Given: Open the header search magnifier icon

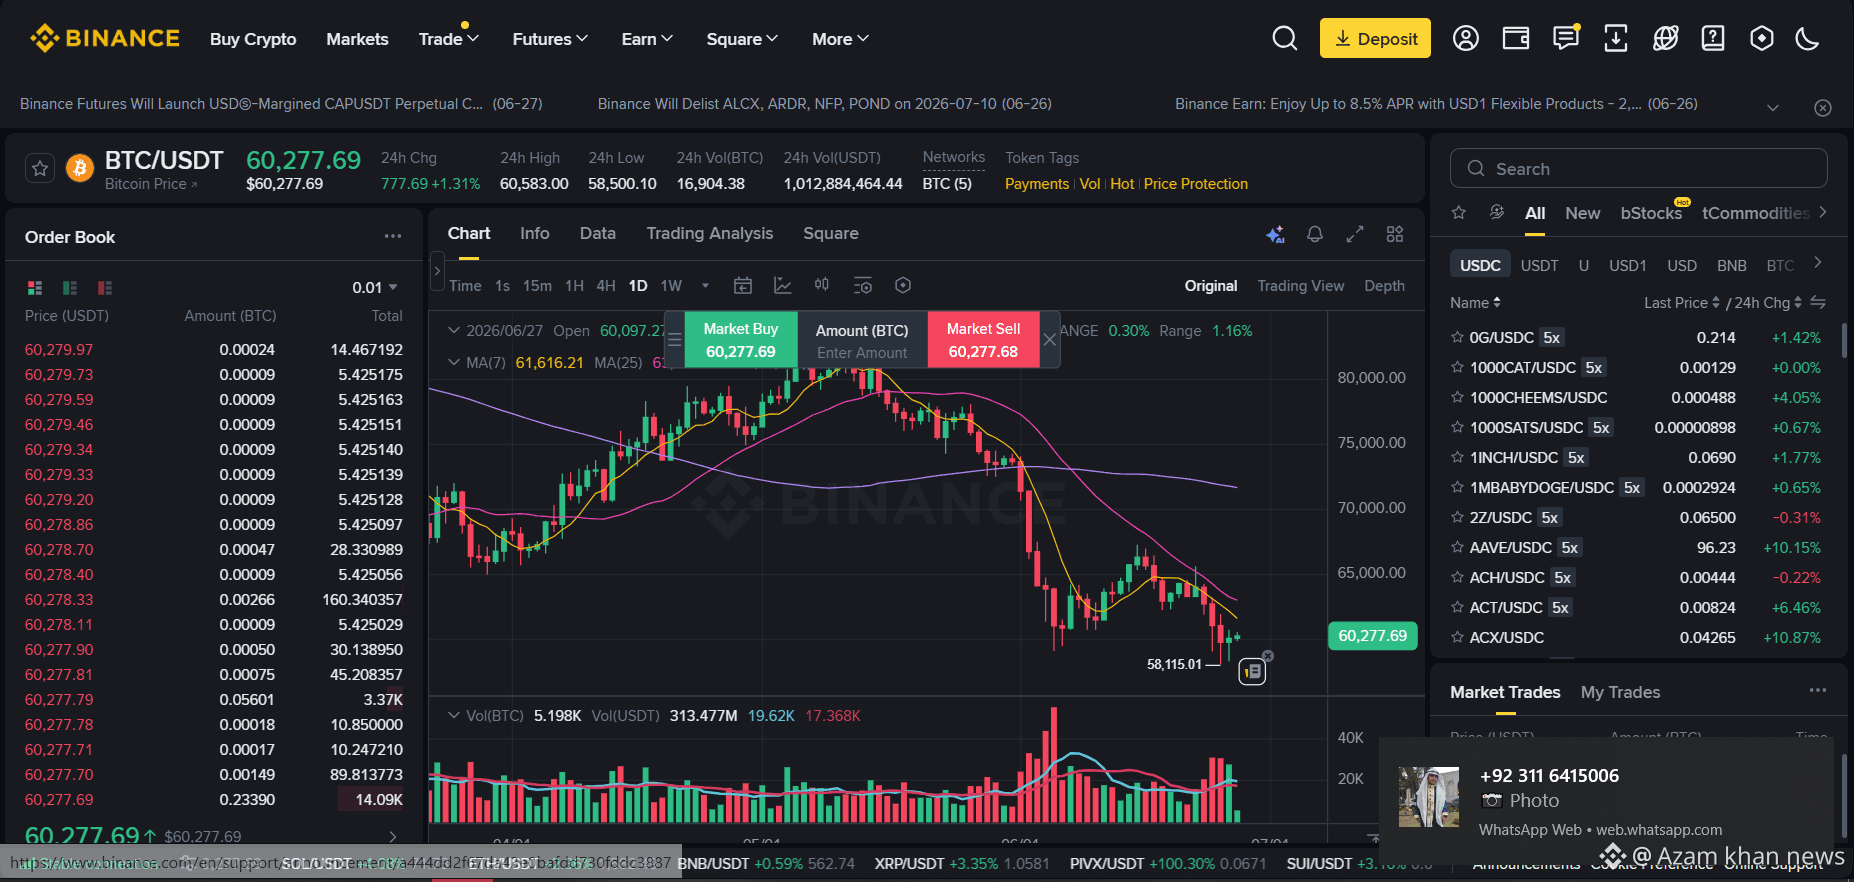Looking at the screenshot, I should pos(1285,39).
